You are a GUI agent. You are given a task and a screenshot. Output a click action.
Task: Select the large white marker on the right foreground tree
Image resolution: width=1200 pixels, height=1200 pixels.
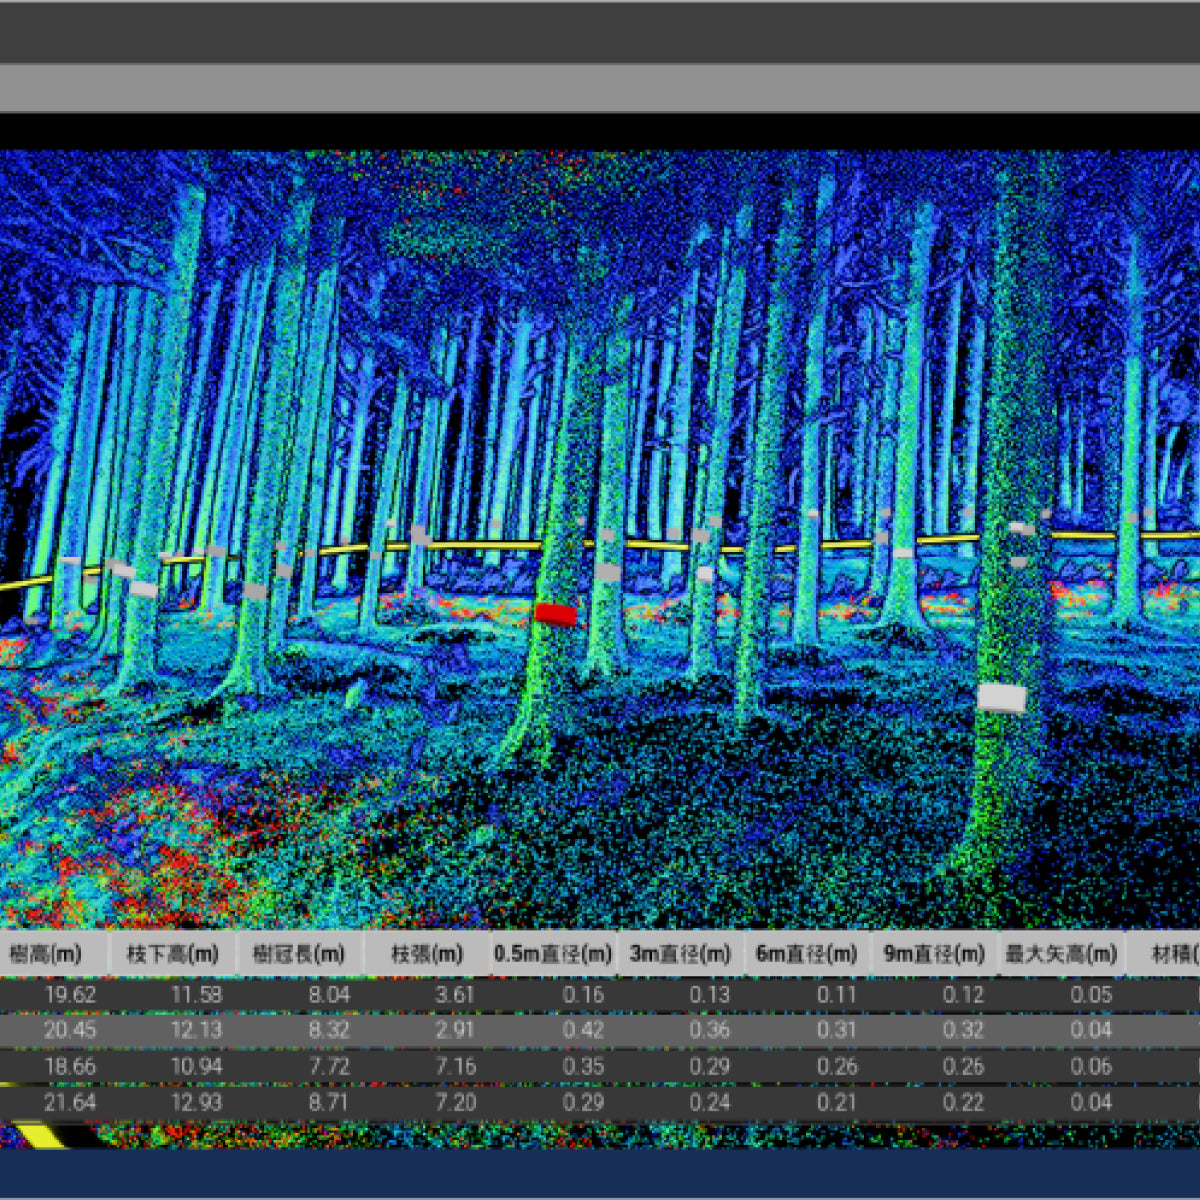pyautogui.click(x=1002, y=697)
